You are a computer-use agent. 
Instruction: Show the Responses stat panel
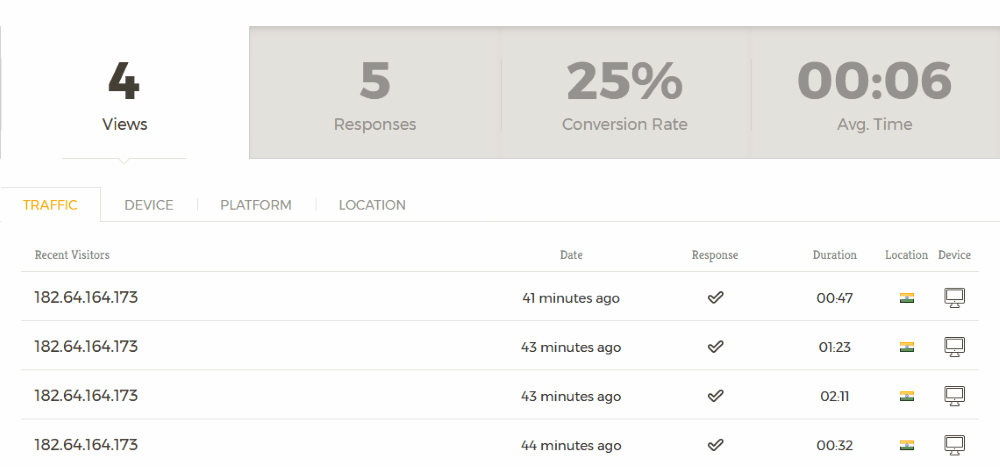click(375, 93)
